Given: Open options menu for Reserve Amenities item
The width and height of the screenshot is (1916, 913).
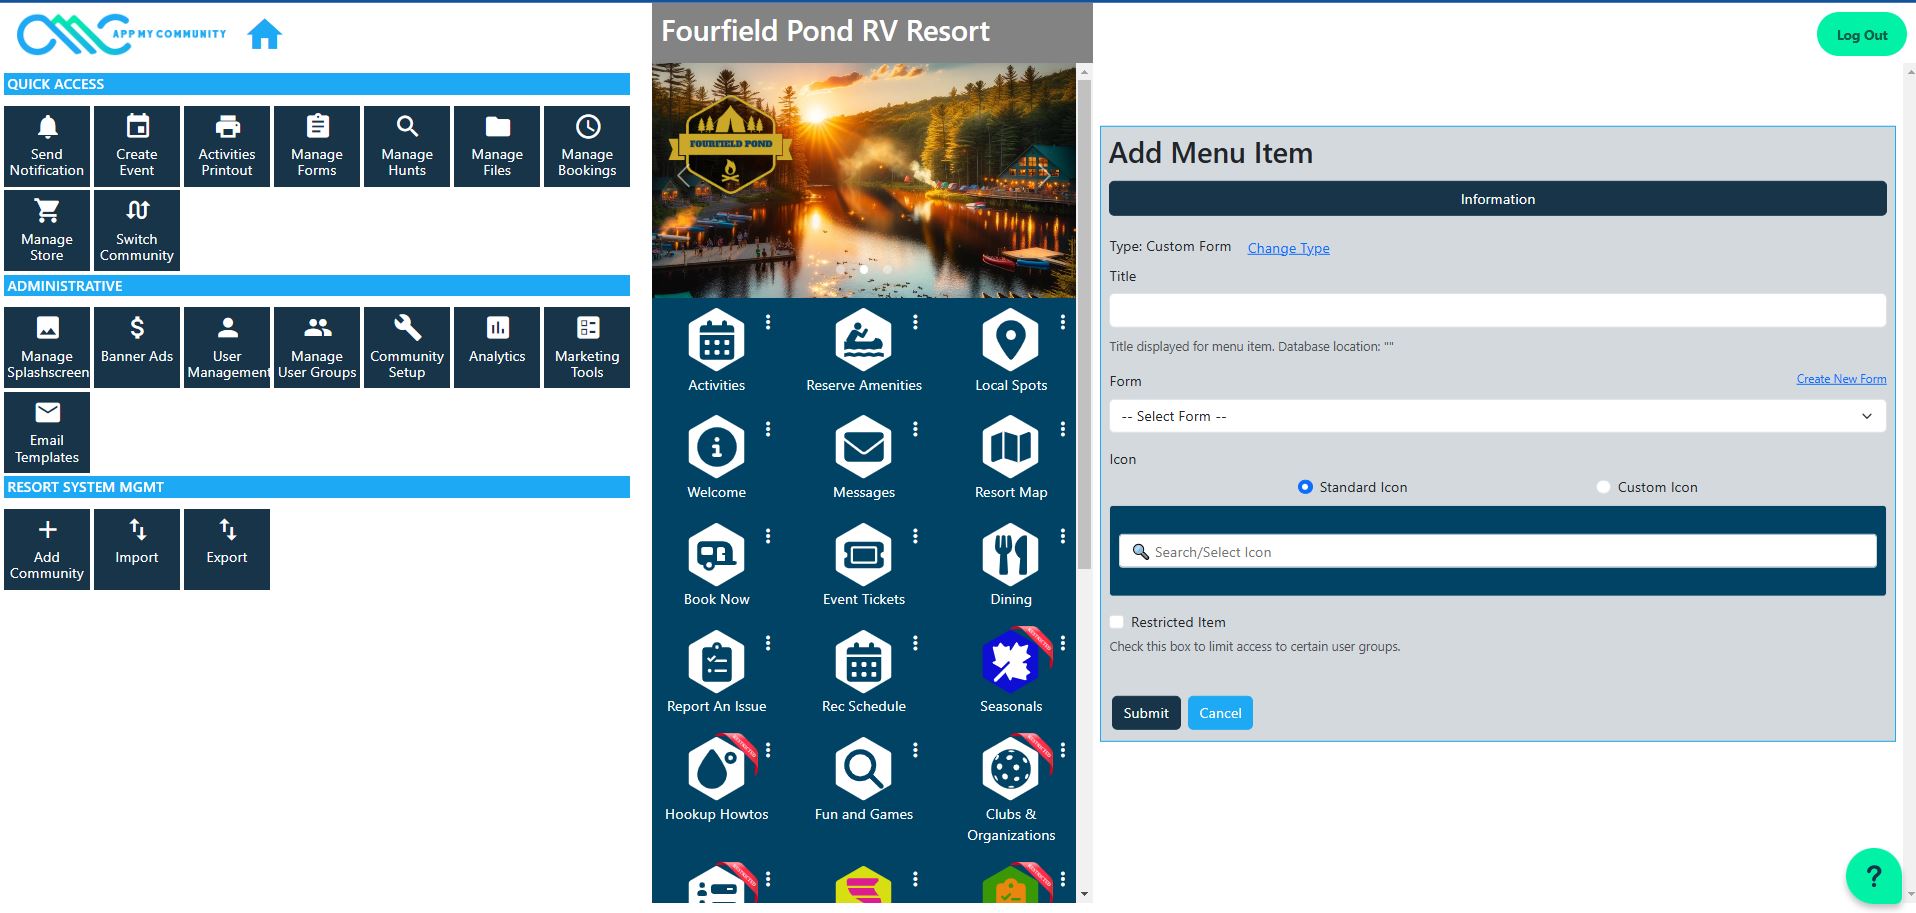Looking at the screenshot, I should pyautogui.click(x=915, y=322).
